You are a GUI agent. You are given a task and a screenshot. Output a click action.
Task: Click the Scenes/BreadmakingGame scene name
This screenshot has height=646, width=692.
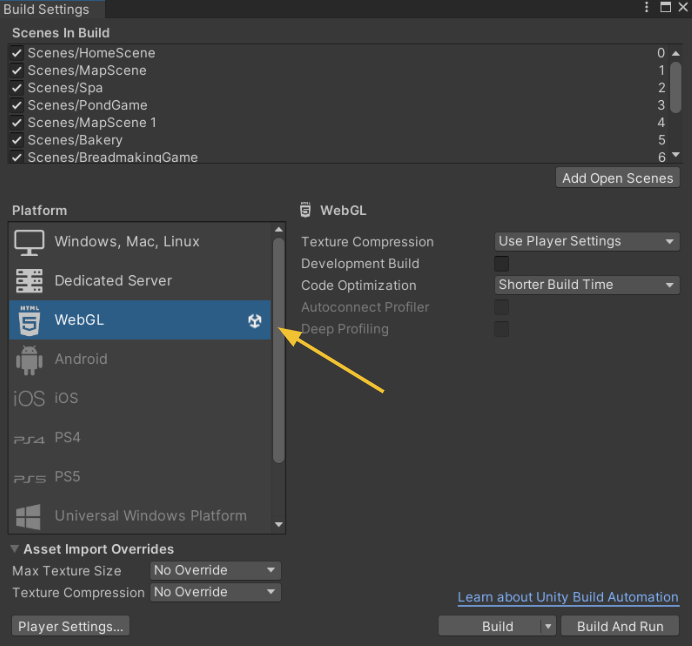click(113, 158)
